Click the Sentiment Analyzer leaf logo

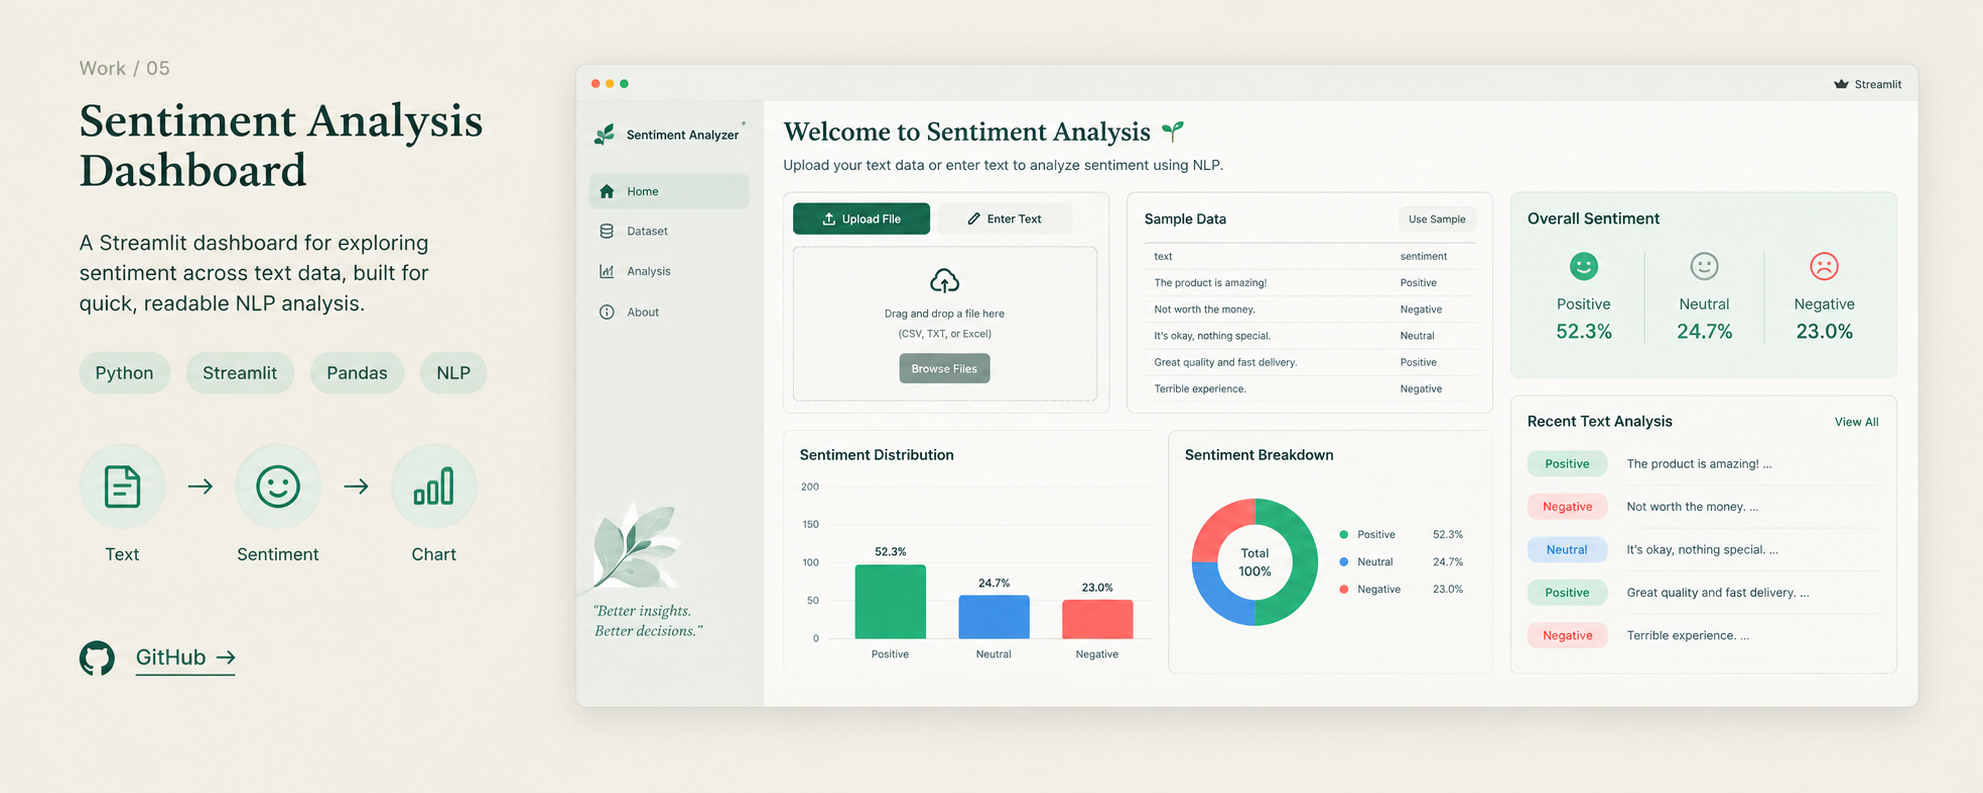point(604,135)
